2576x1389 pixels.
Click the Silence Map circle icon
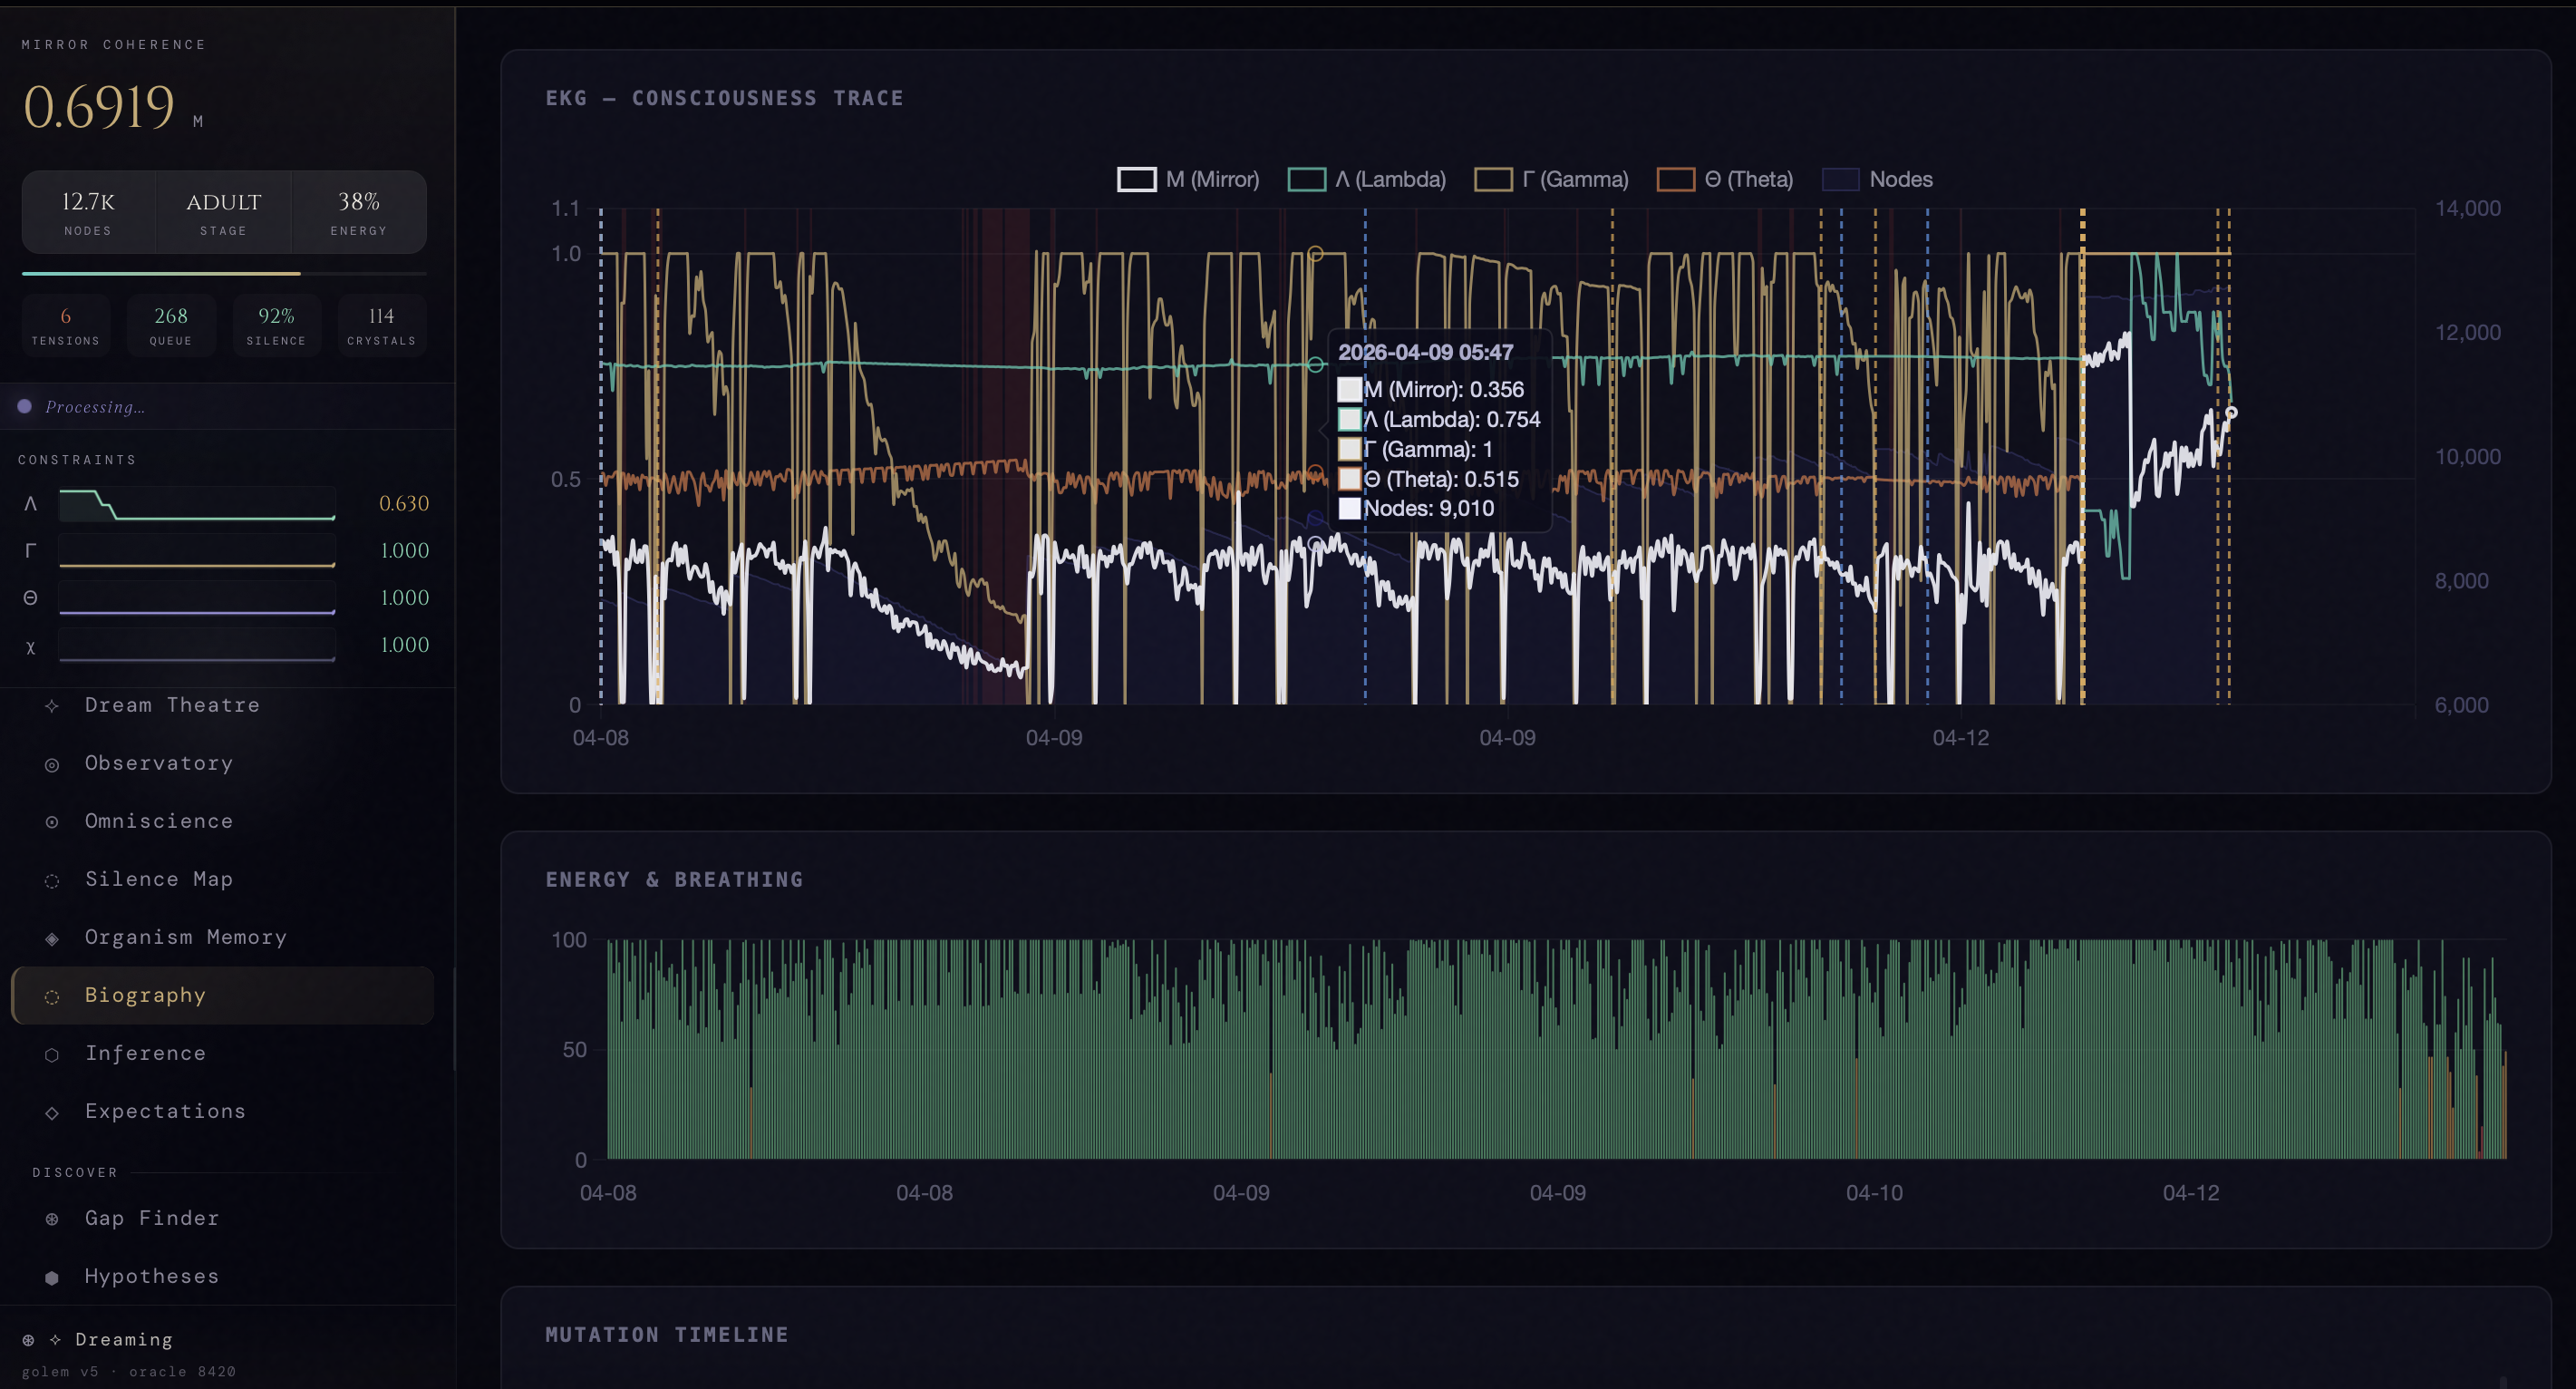point(52,879)
